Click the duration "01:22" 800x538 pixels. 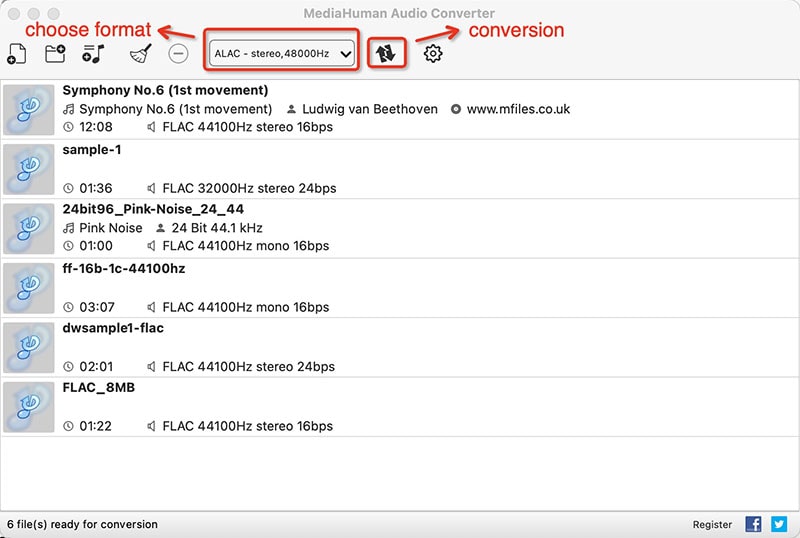click(x=95, y=426)
